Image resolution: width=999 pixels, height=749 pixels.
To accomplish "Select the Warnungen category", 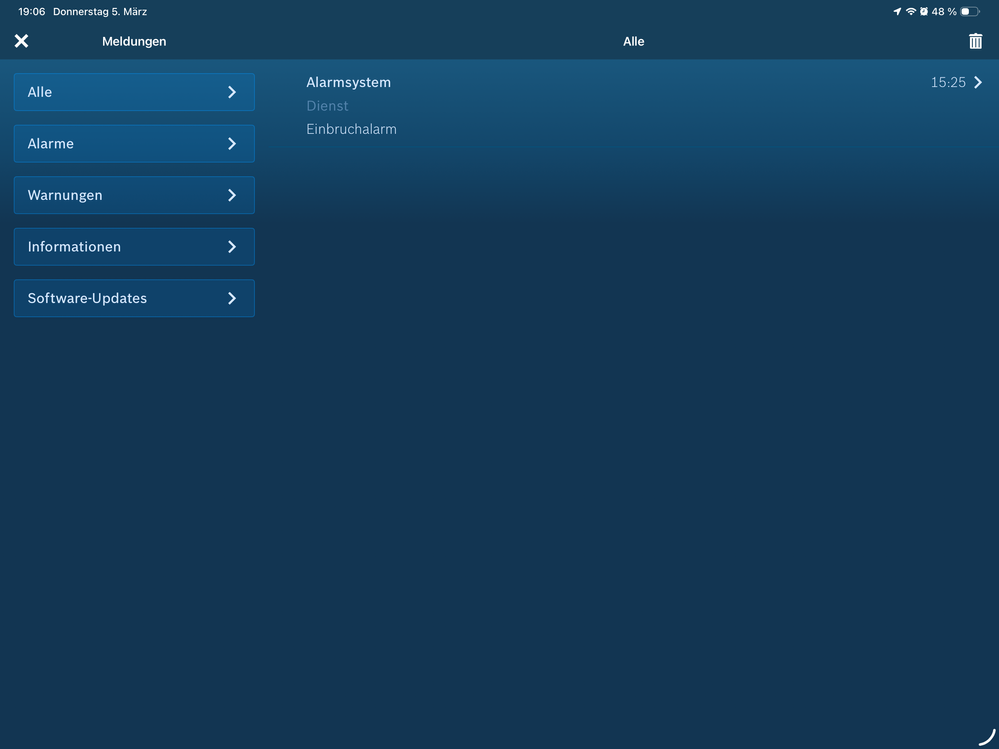I will 134,196.
